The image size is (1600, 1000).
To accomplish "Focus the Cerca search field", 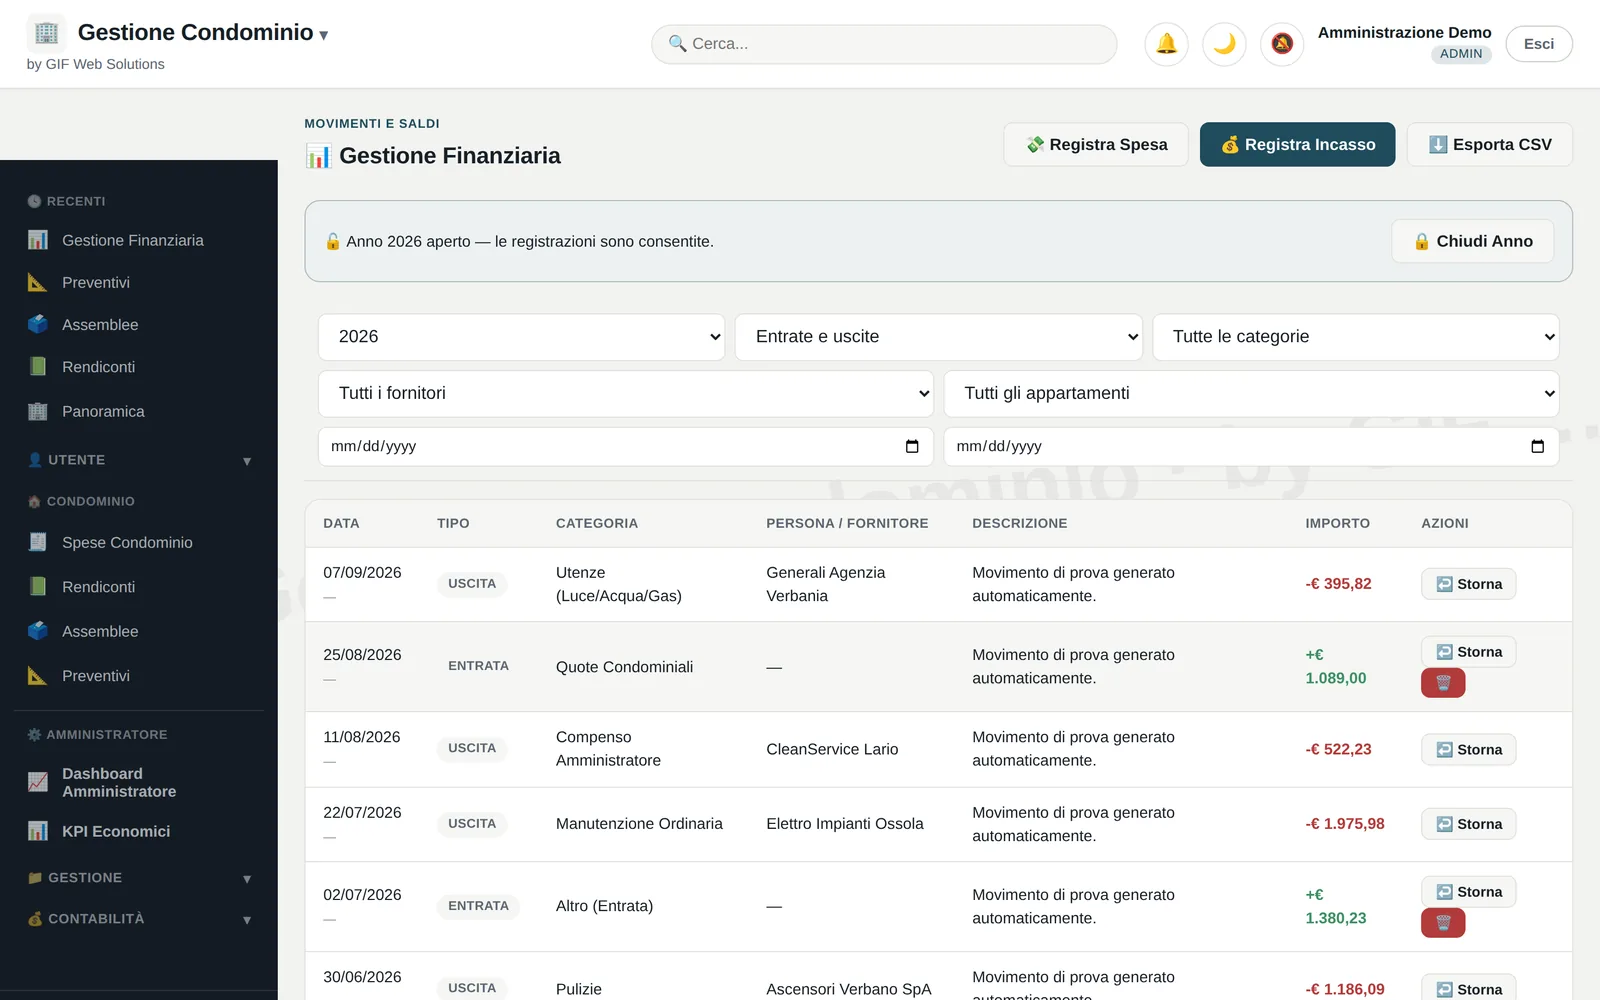I will coord(884,44).
